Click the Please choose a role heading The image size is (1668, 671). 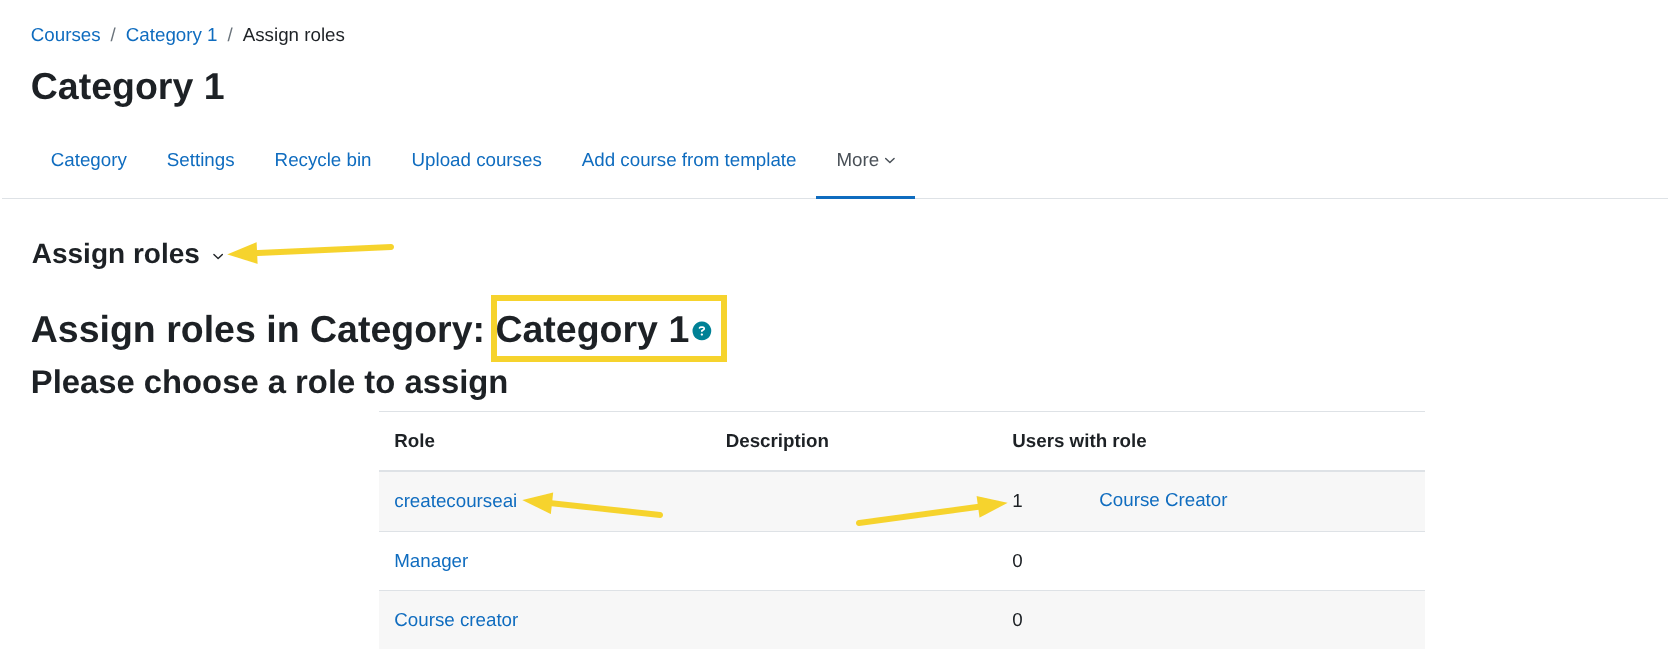[x=269, y=383]
